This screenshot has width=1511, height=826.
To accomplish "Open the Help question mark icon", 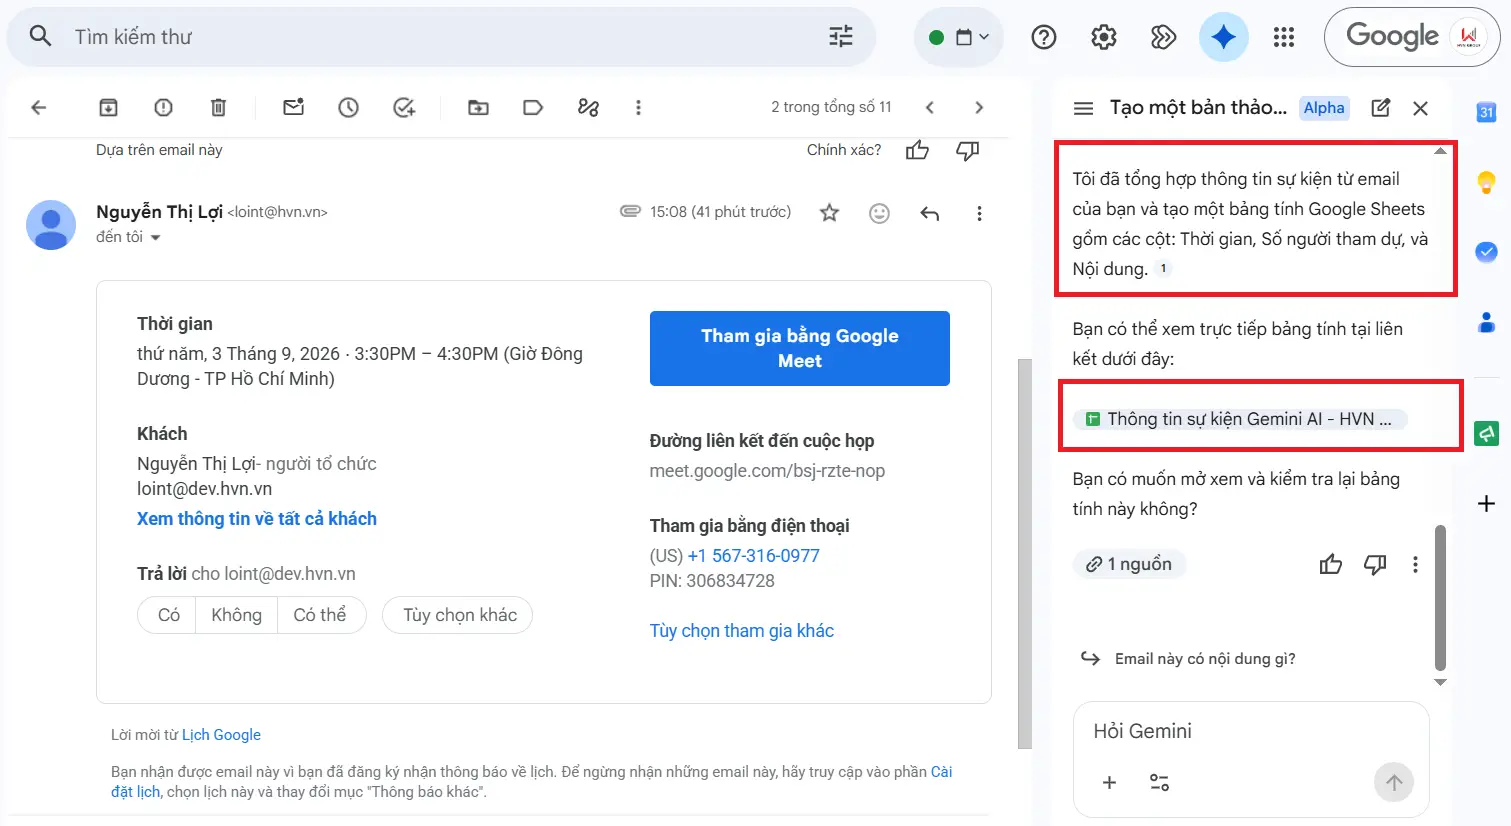I will 1044,37.
